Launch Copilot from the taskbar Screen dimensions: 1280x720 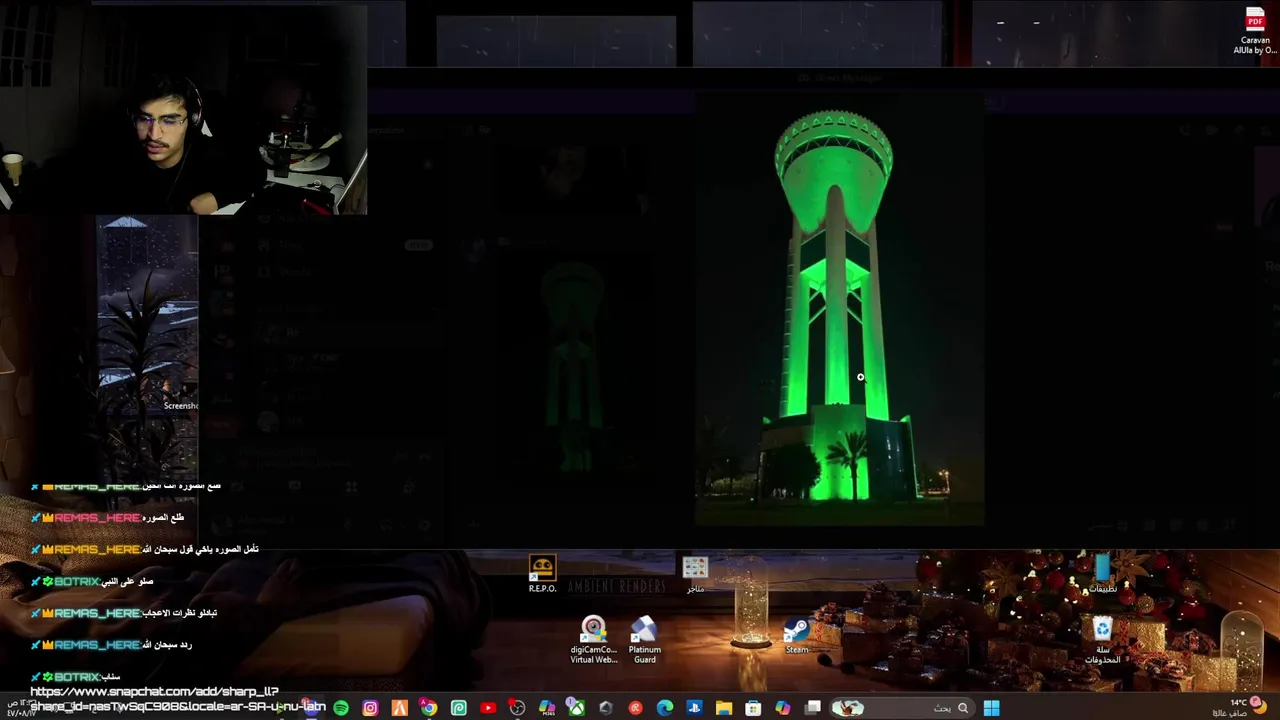(x=783, y=708)
